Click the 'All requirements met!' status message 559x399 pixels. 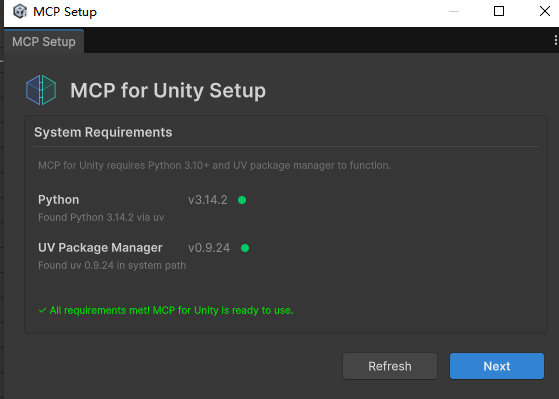point(171,310)
